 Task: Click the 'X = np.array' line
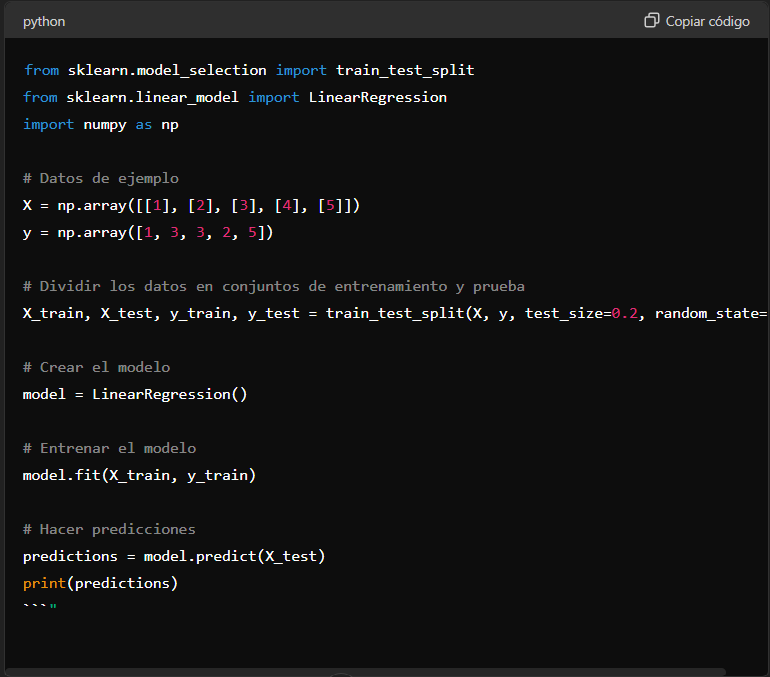point(192,205)
